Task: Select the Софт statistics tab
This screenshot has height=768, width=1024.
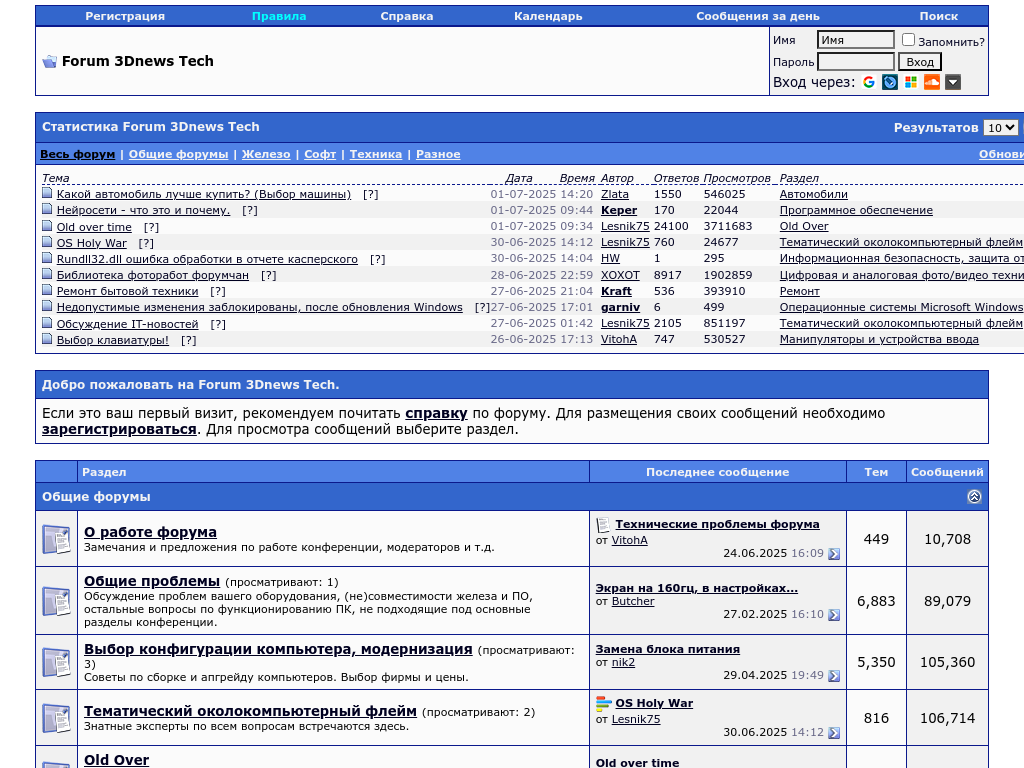Action: 320,154
